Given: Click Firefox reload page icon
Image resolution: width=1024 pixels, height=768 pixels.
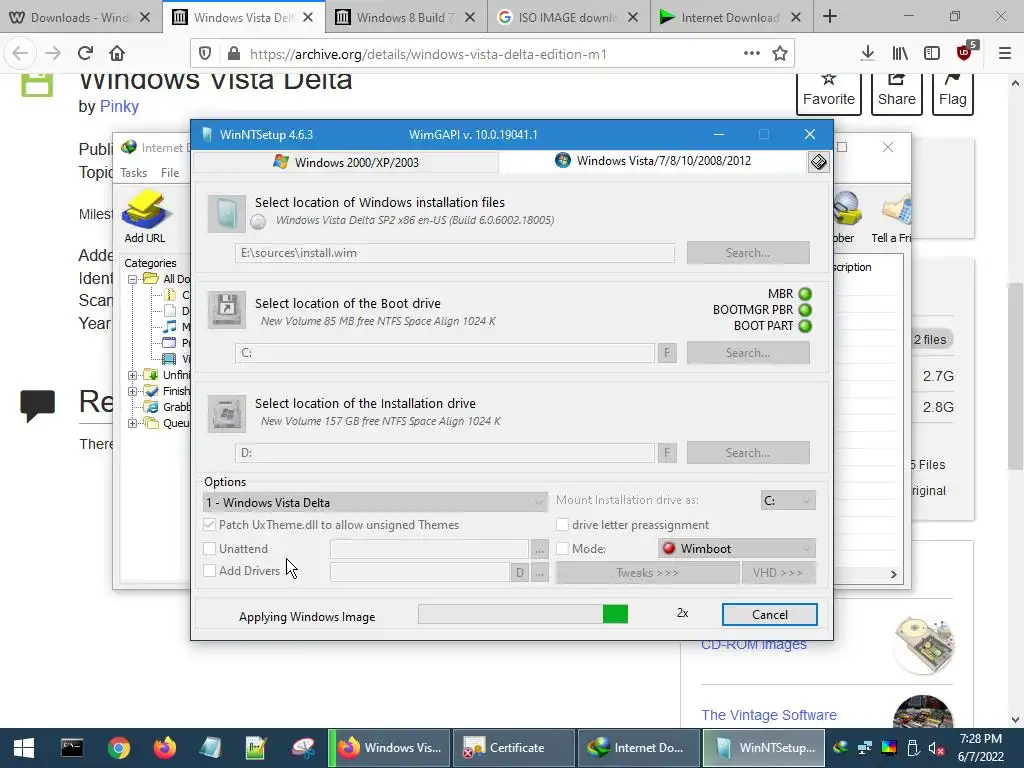Looking at the screenshot, I should point(85,53).
